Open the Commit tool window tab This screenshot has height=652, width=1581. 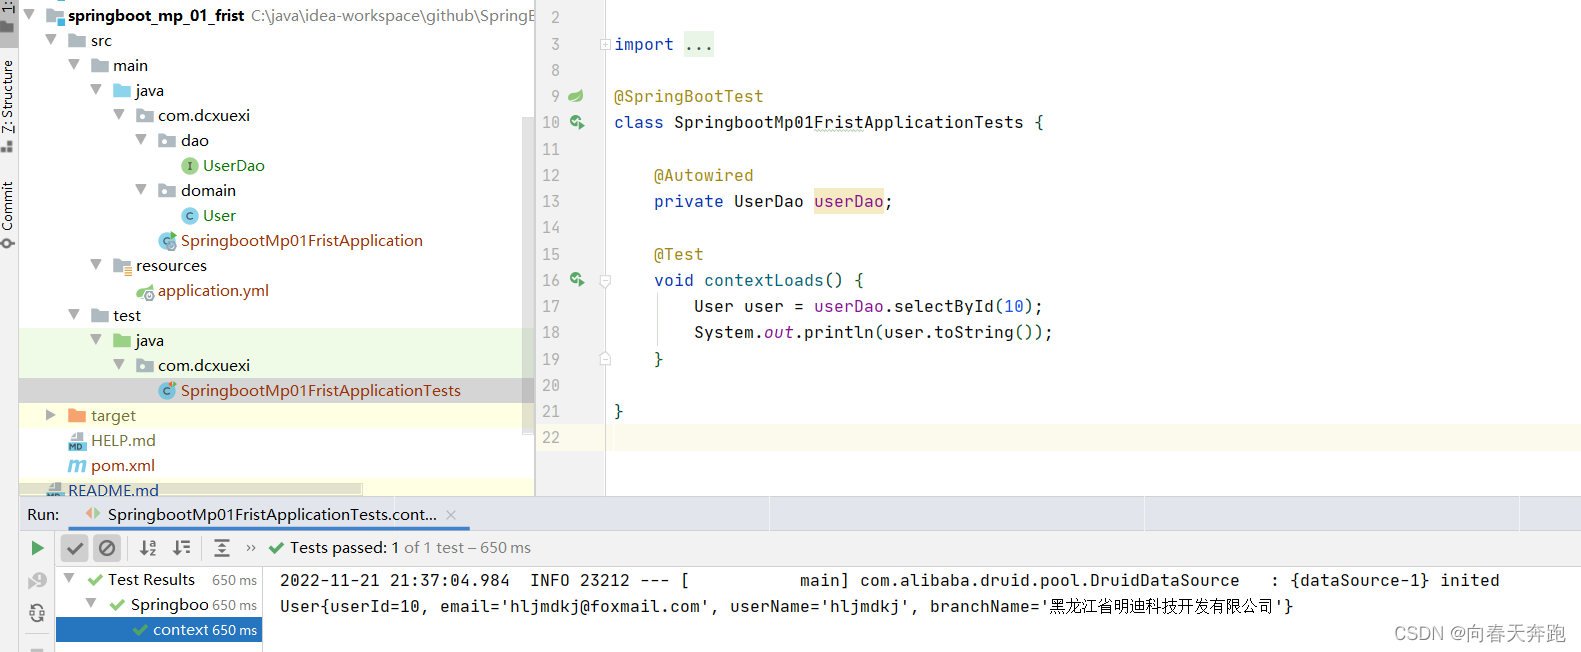click(x=8, y=213)
